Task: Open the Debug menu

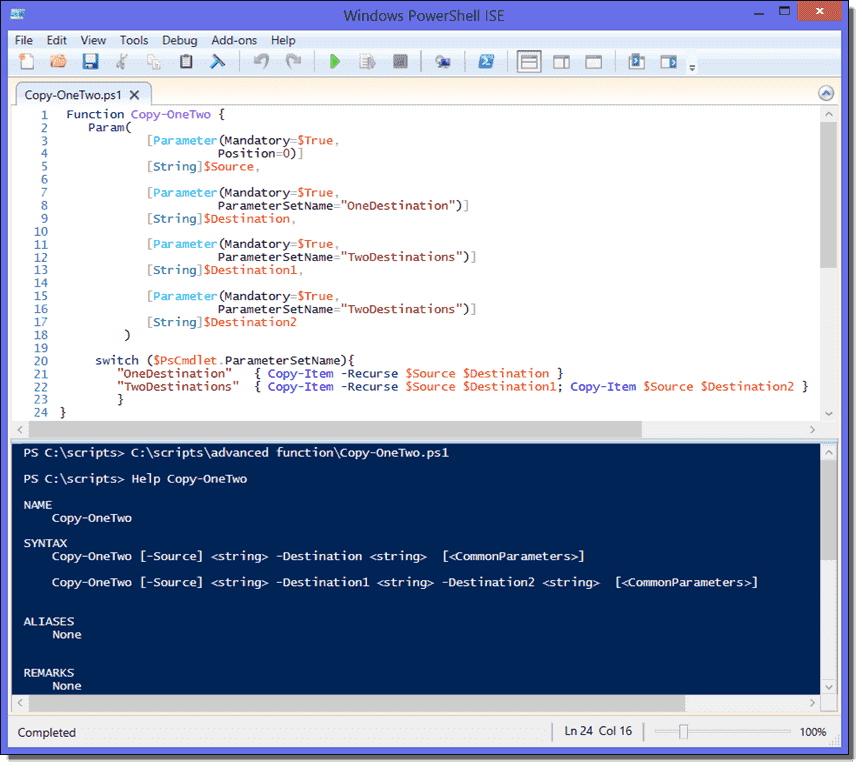Action: tap(179, 40)
